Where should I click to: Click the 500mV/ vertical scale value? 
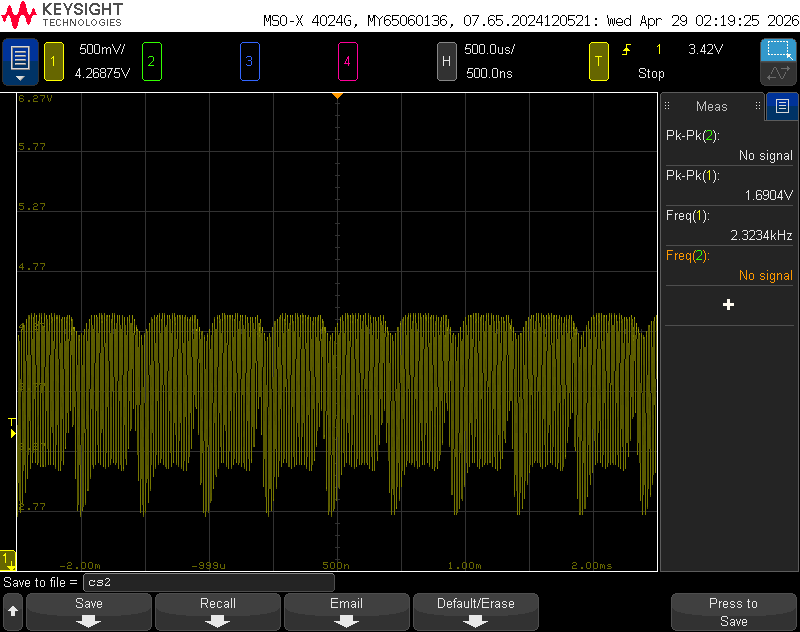[x=102, y=49]
